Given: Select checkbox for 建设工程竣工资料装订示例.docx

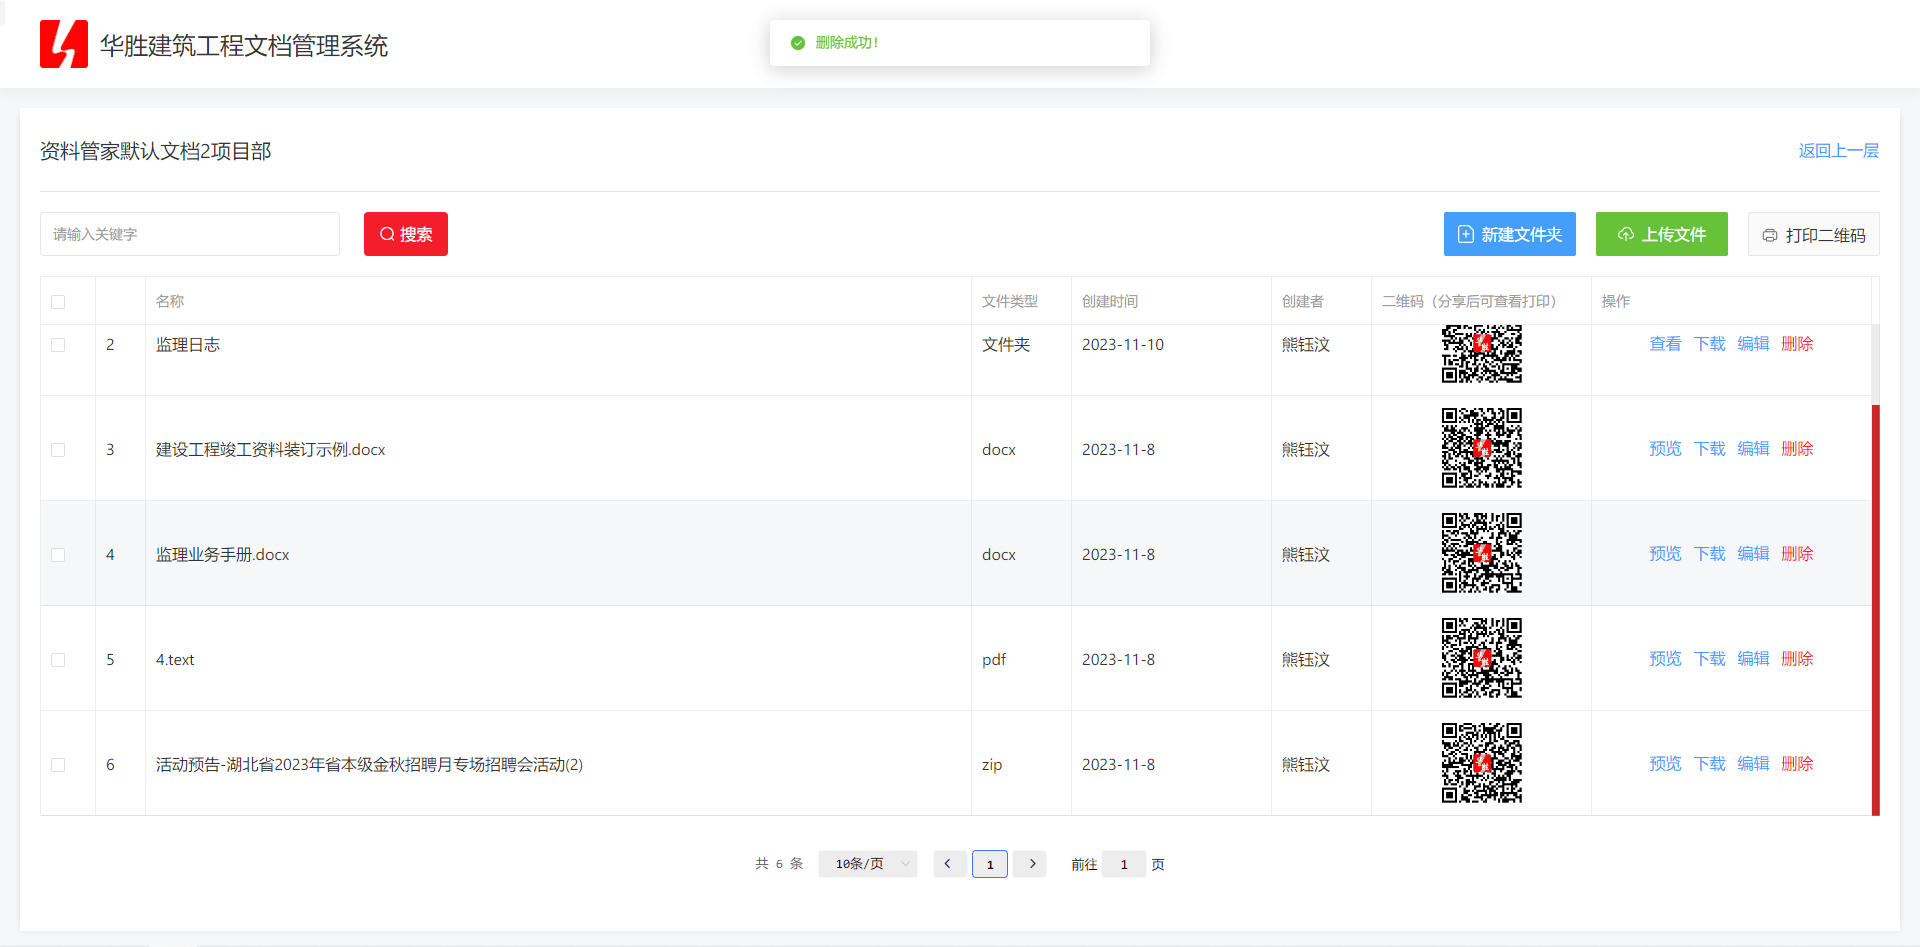Looking at the screenshot, I should [x=58, y=450].
